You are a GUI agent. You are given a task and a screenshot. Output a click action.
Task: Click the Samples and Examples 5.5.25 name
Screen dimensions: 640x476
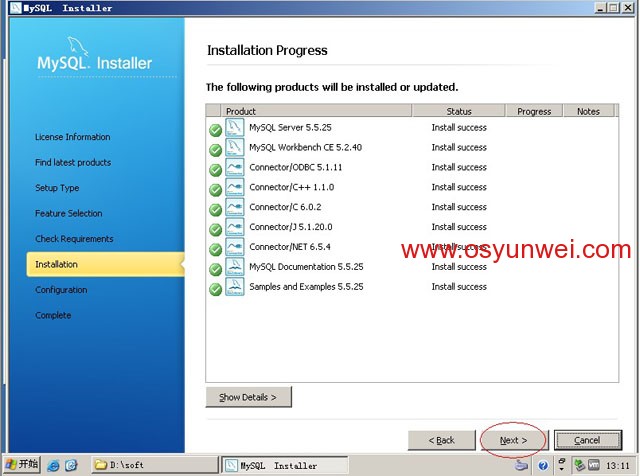pos(306,287)
